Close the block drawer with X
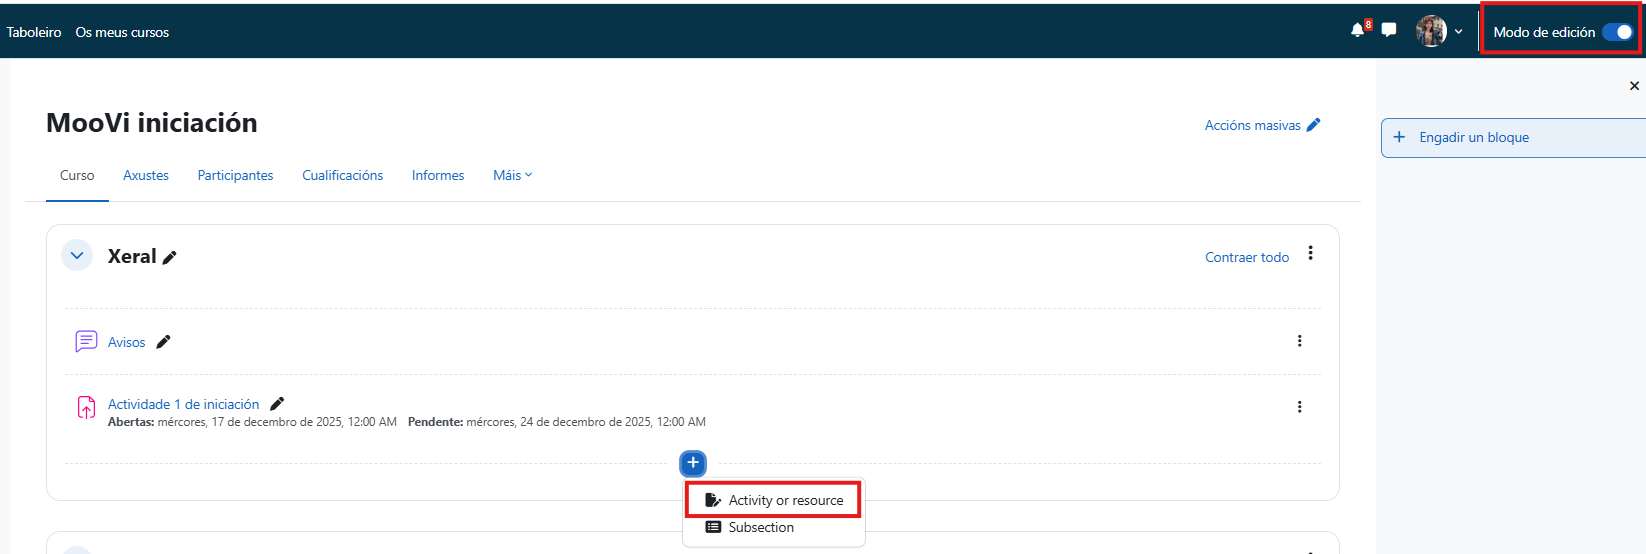 tap(1634, 86)
